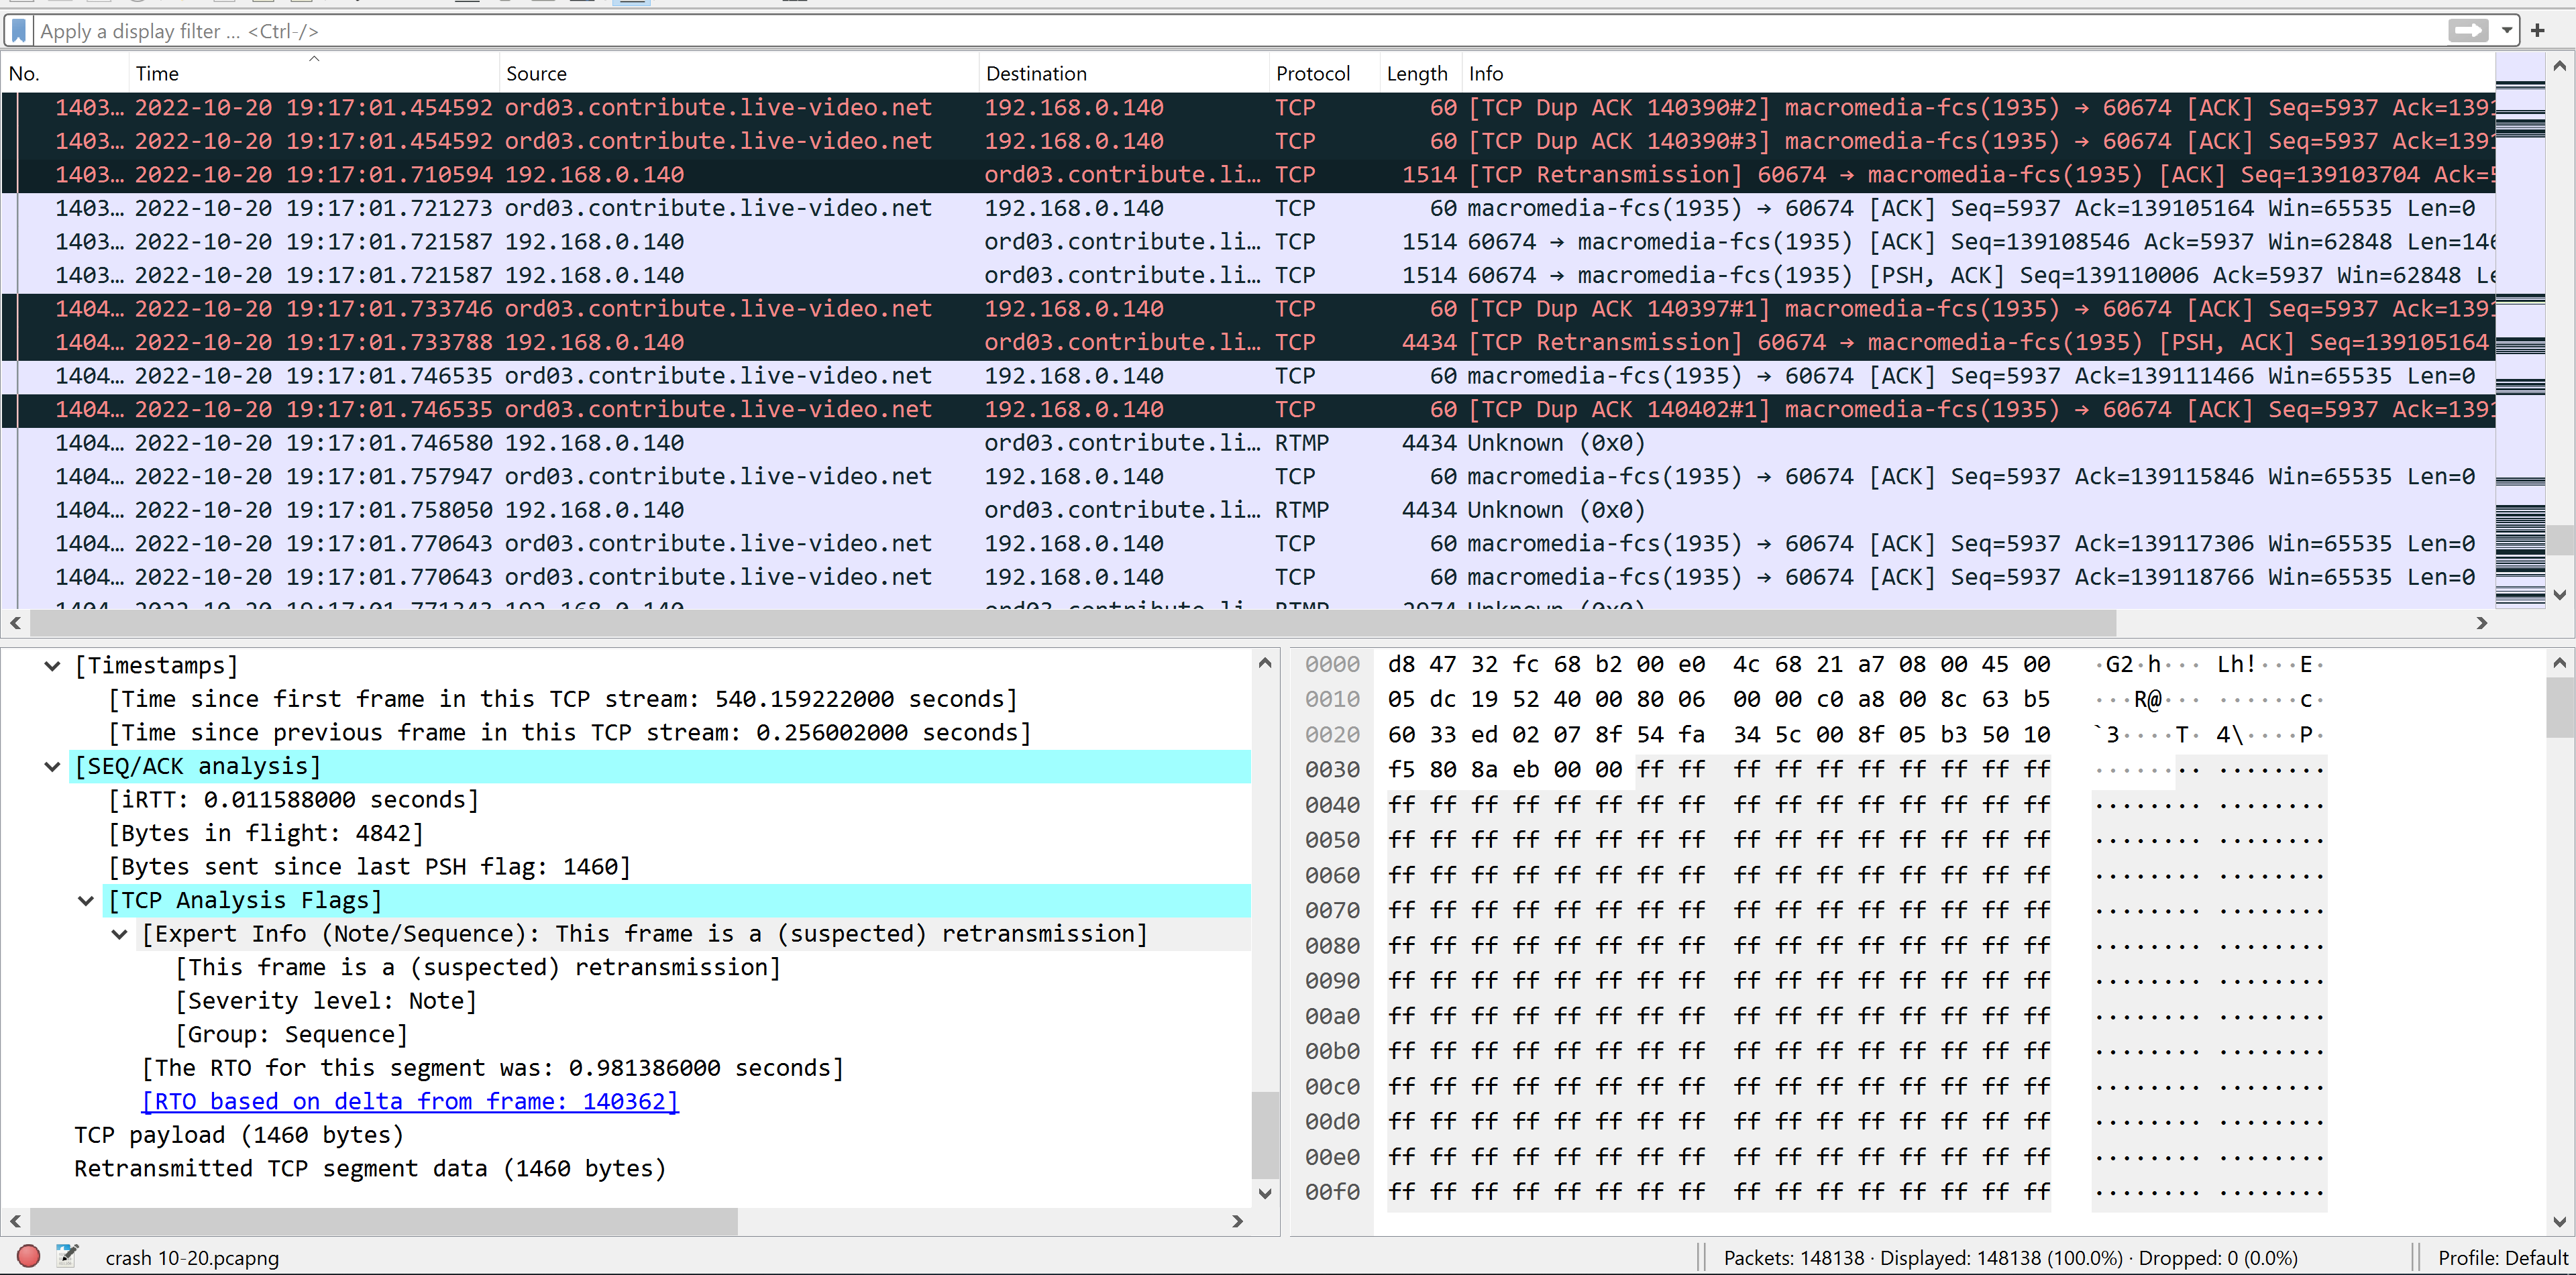This screenshot has height=1275, width=2576.
Task: Select the iRTT 0.011588000 seconds row
Action: (x=294, y=800)
